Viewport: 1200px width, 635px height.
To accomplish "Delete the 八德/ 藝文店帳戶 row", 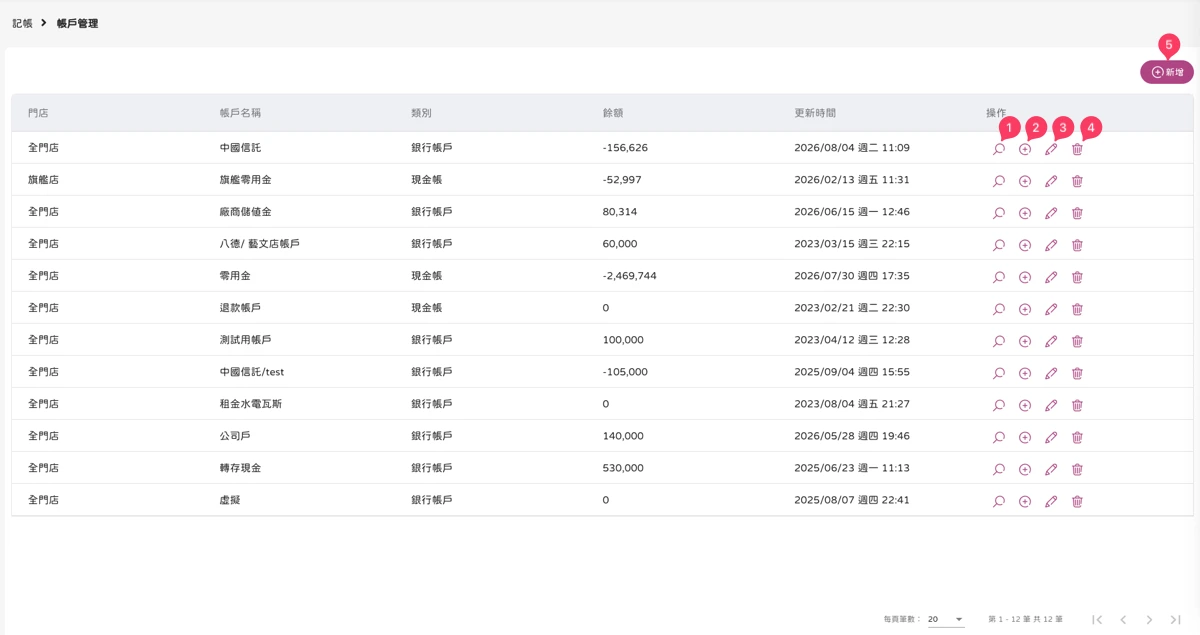I will click(1077, 245).
